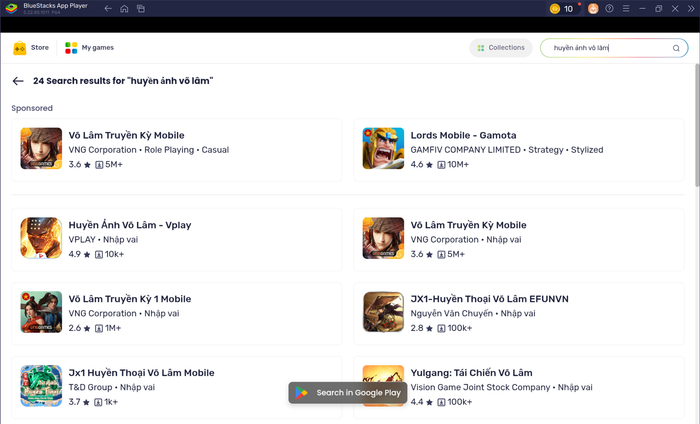Click the magnifier search icon
700x424 pixels.
click(676, 48)
